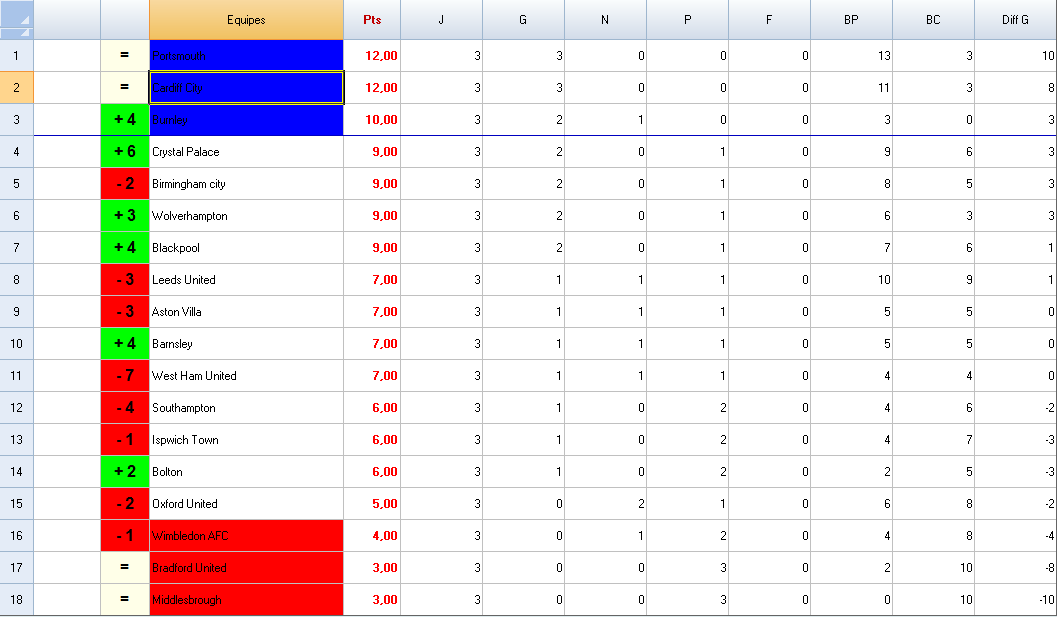Select row header 18
The width and height of the screenshot is (1057, 617).
pyautogui.click(x=16, y=599)
